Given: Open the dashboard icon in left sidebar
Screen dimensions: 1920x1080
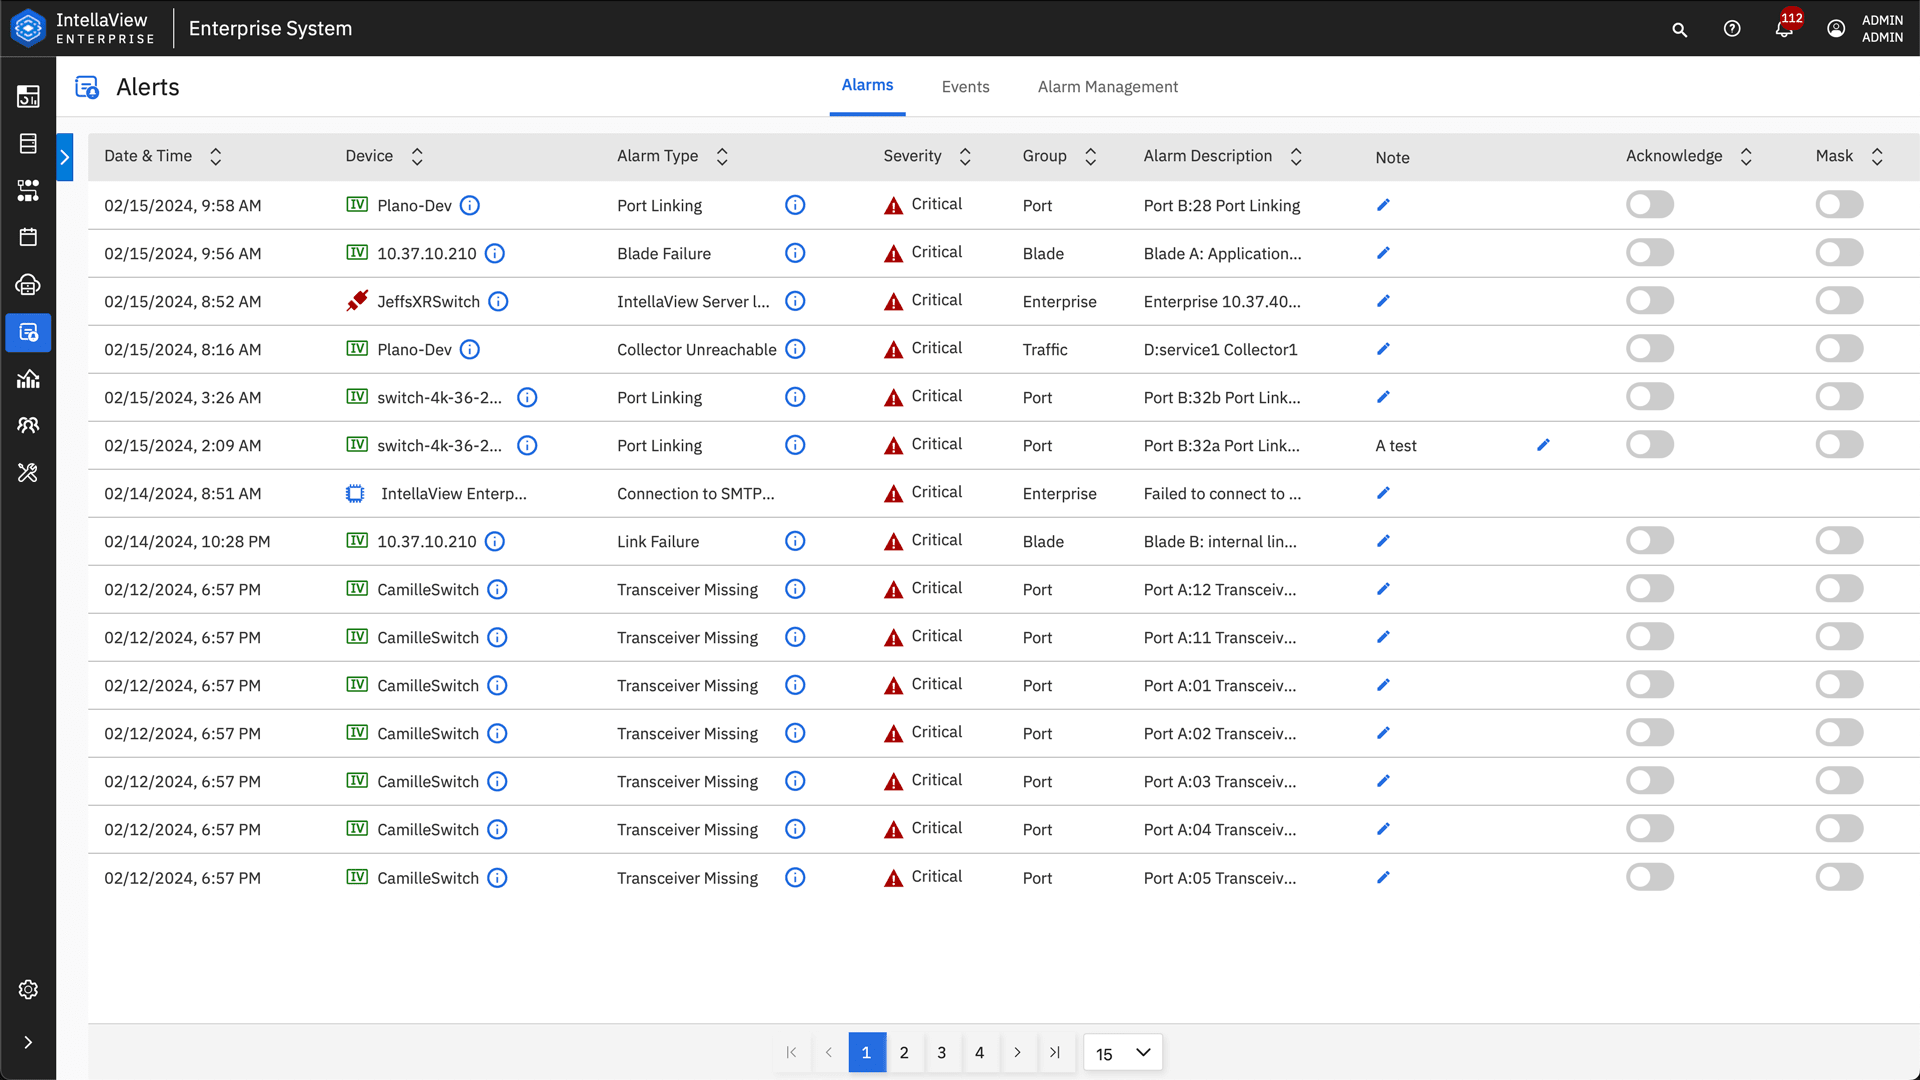Looking at the screenshot, I should pyautogui.click(x=28, y=96).
